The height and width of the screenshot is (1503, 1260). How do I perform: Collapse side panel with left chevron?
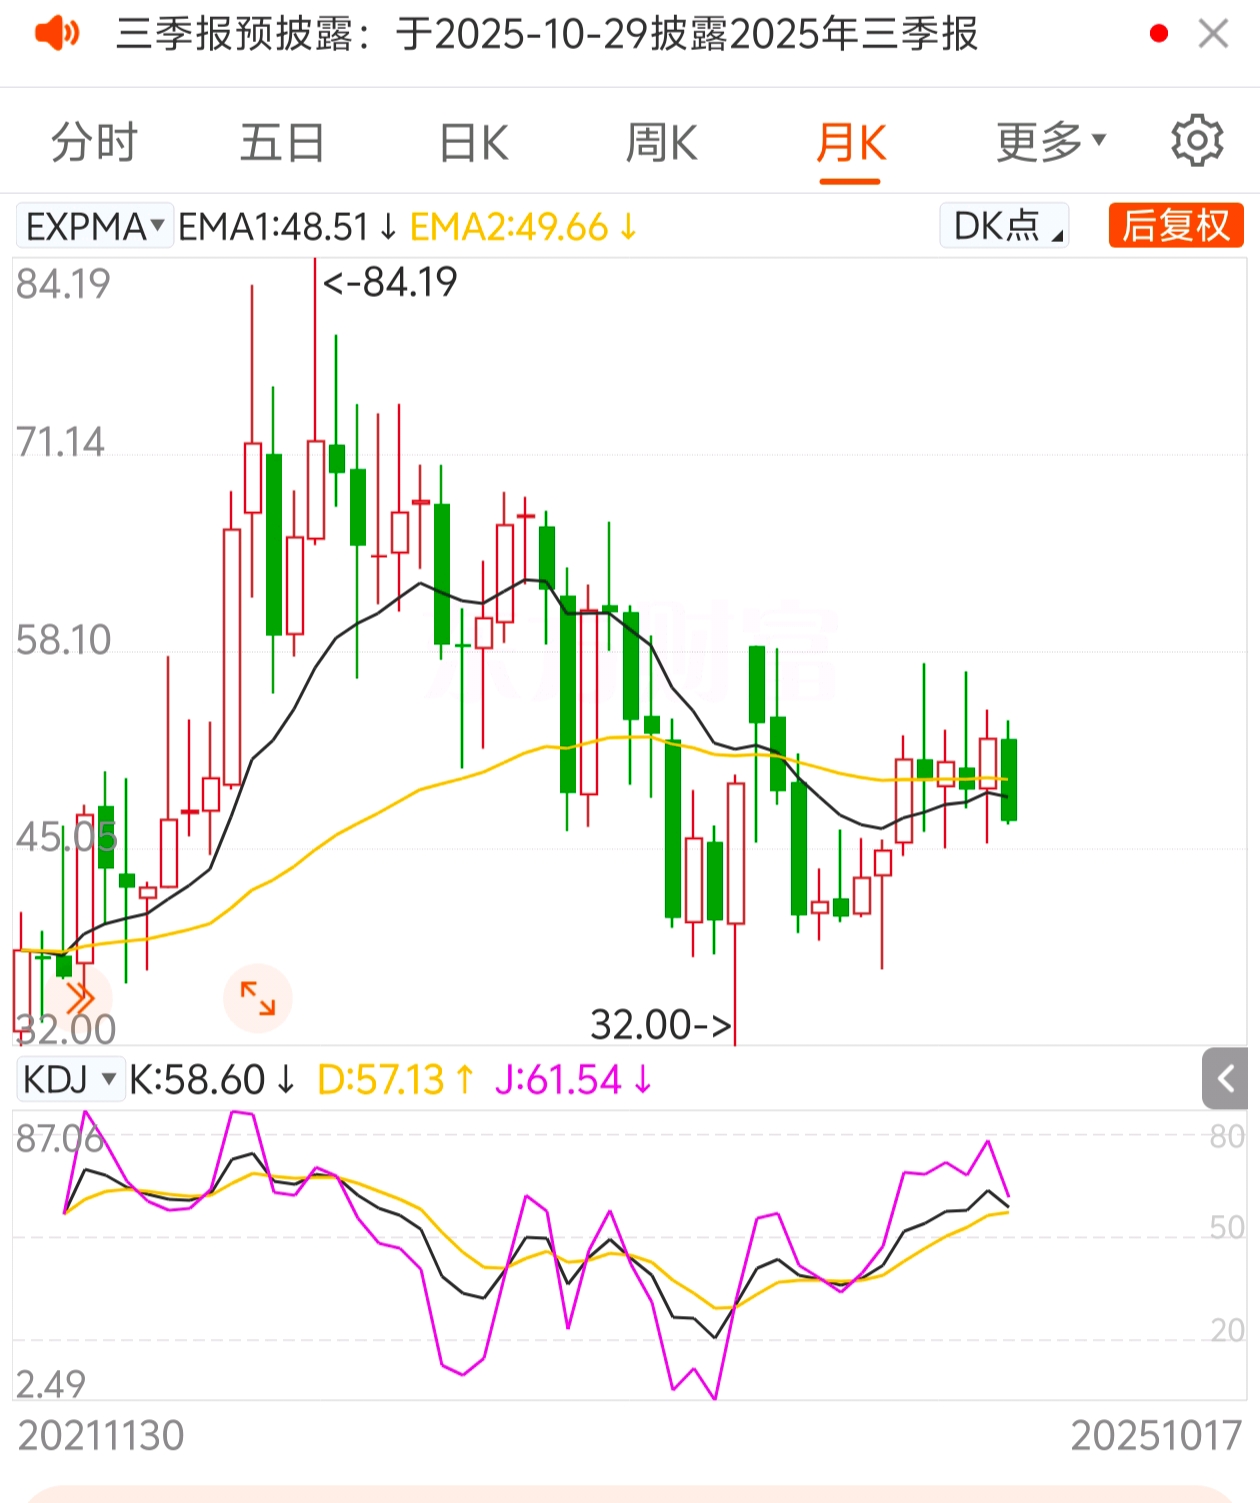[x=1225, y=1079]
